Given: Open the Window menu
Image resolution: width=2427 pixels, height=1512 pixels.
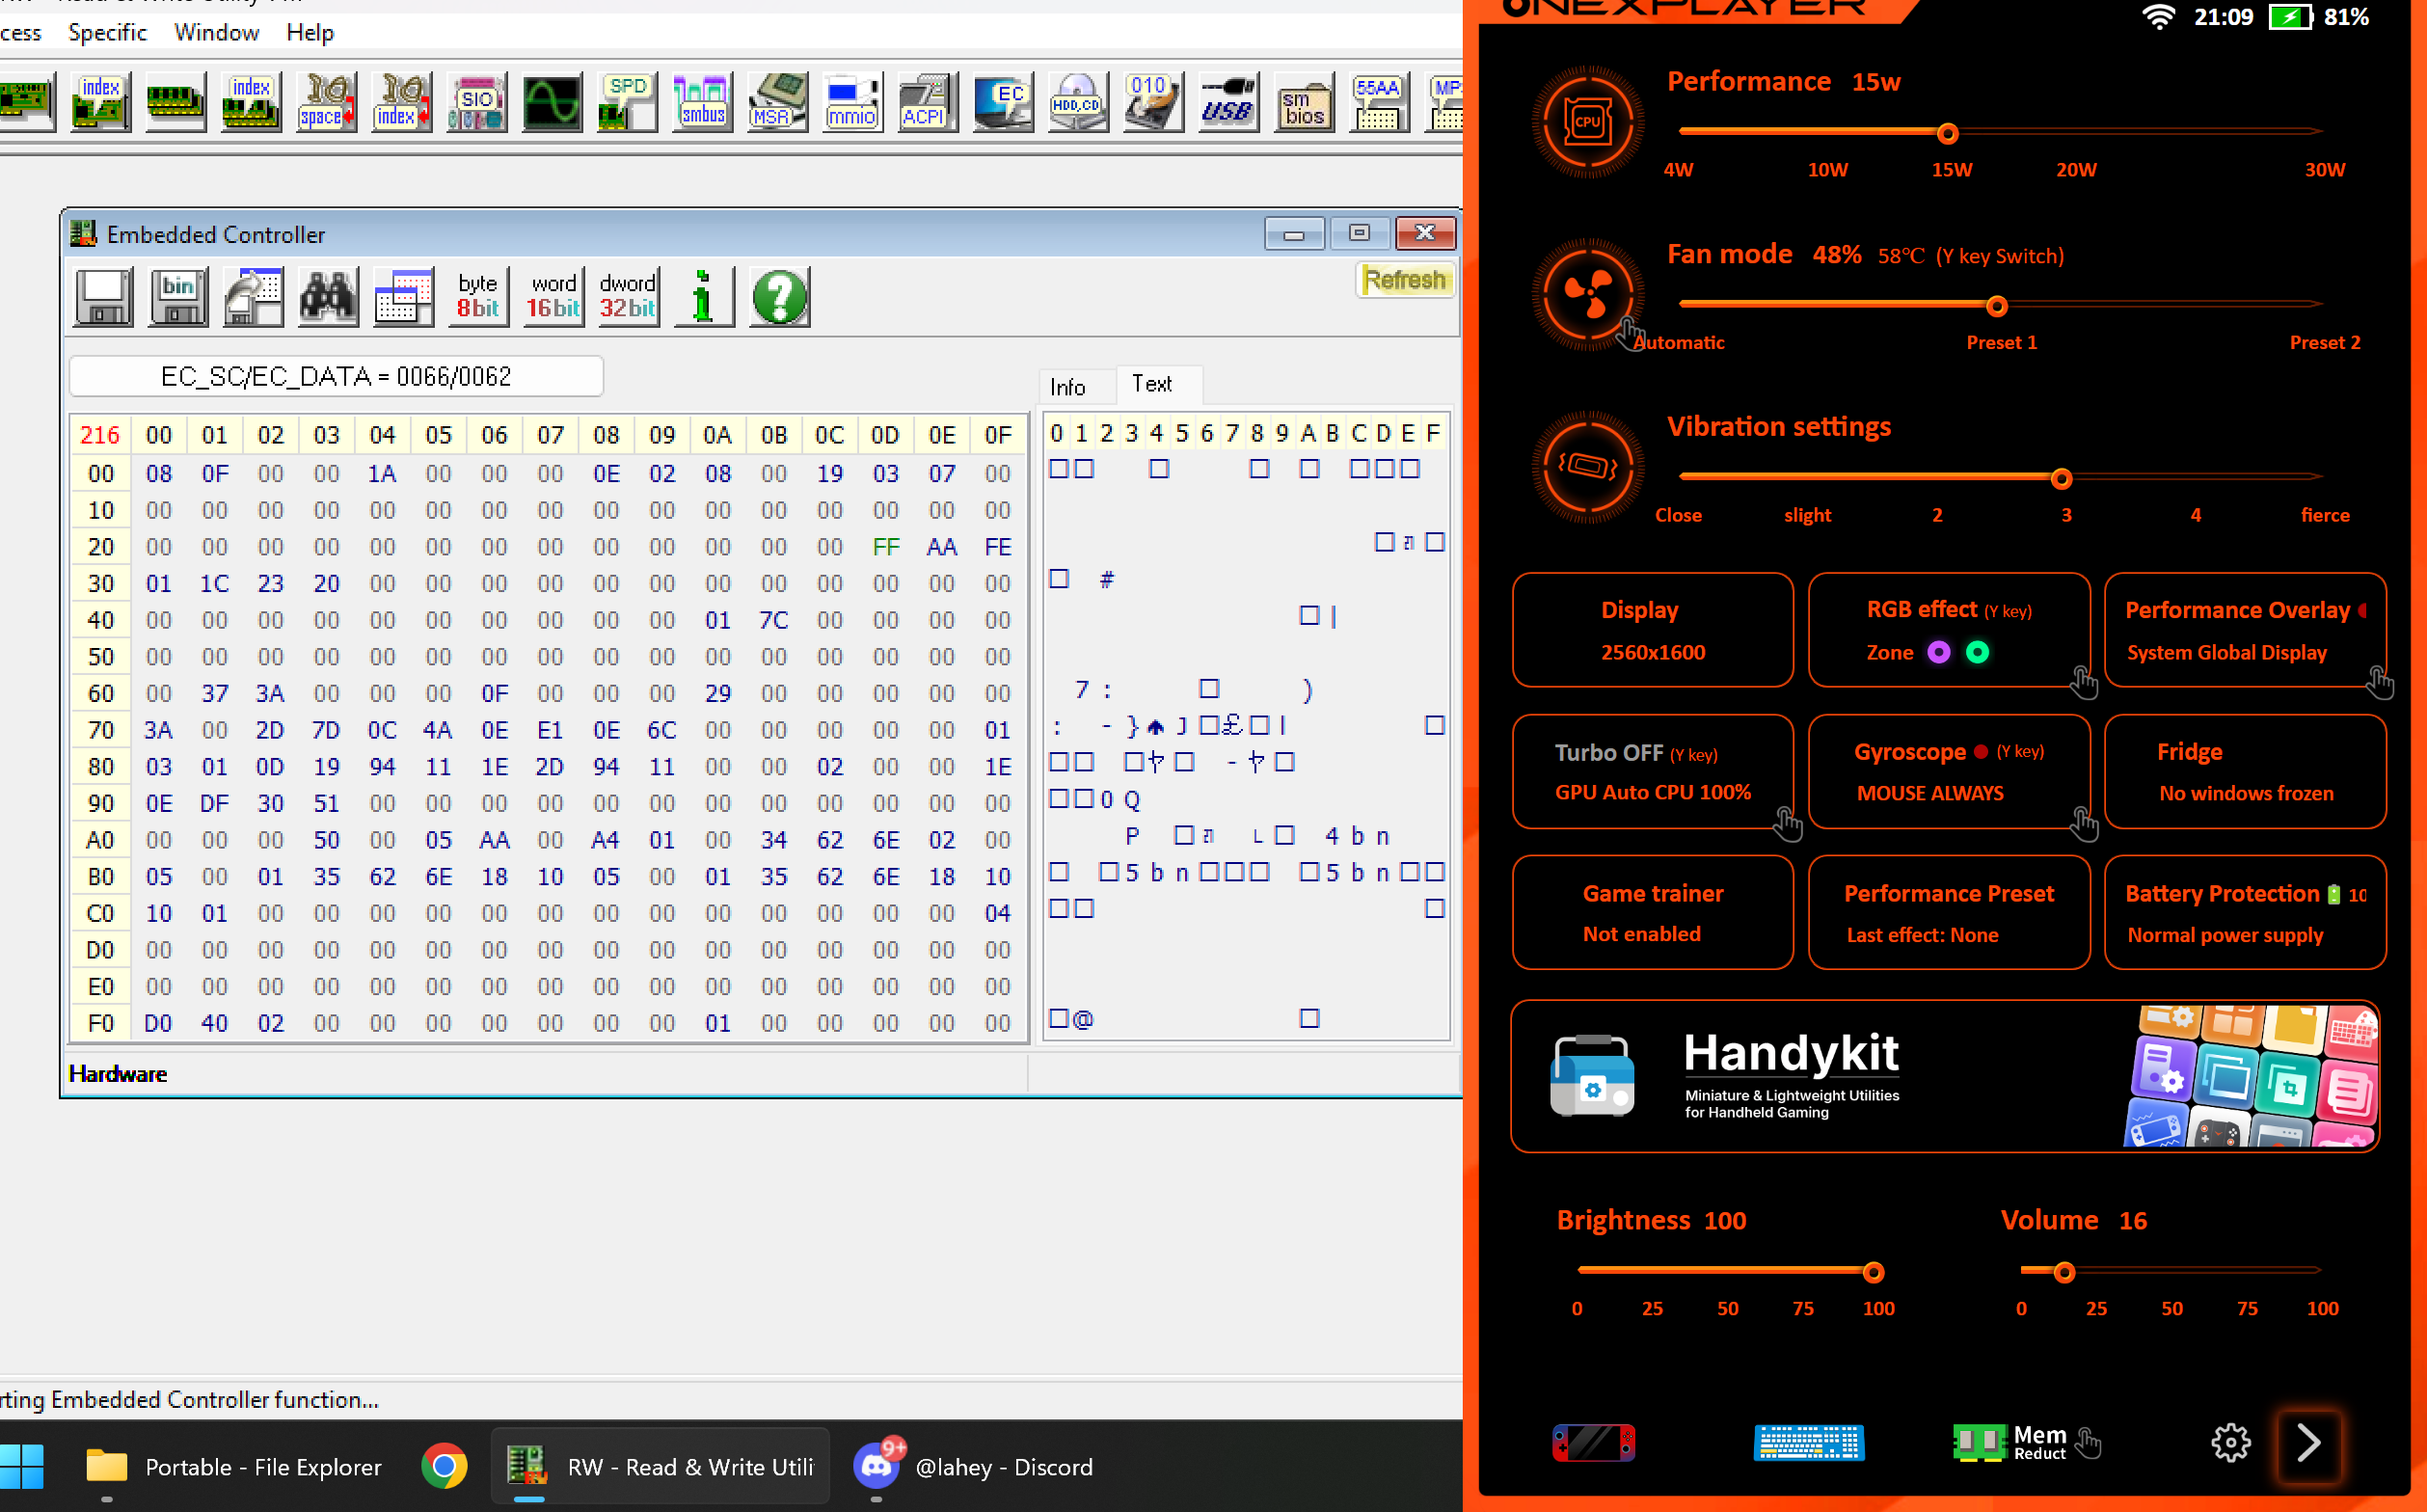Looking at the screenshot, I should coord(216,32).
